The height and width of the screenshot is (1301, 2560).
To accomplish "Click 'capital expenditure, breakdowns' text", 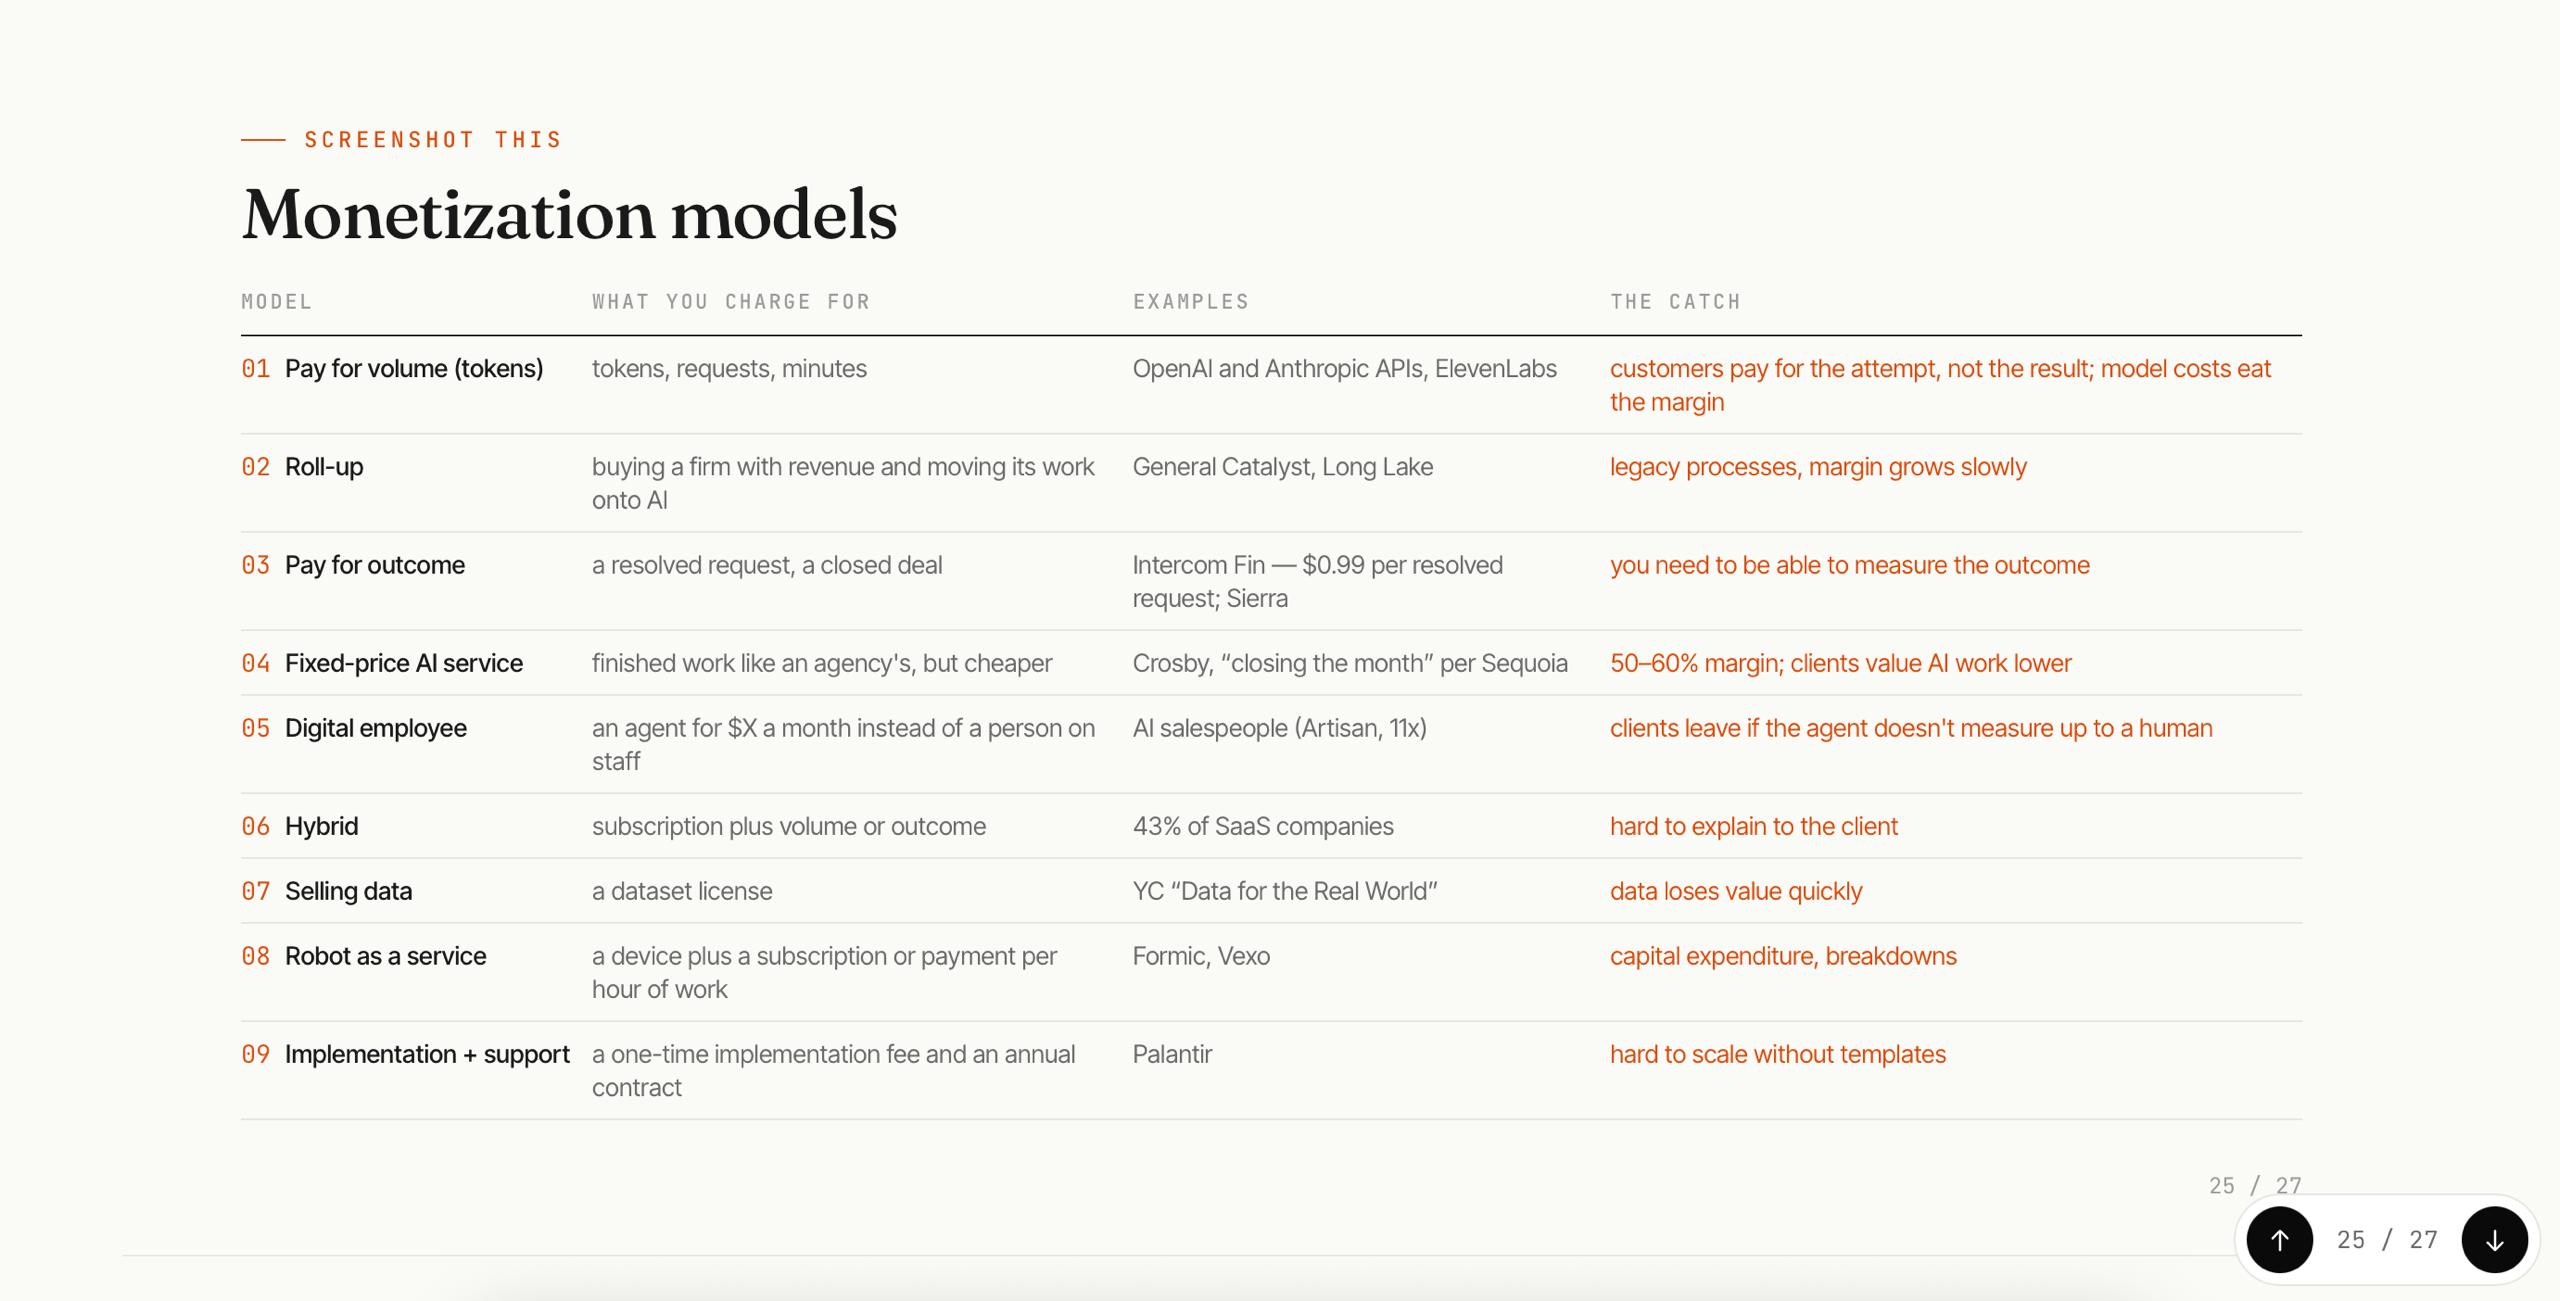I will [x=1783, y=956].
